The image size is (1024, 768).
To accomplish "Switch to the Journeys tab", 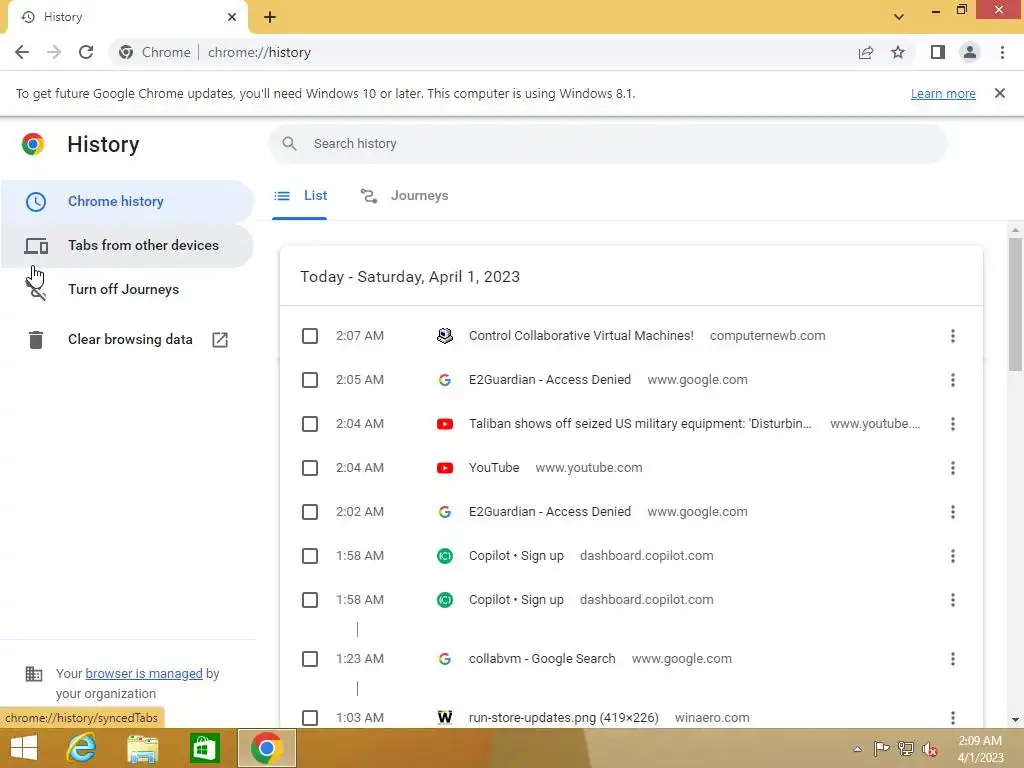I will (x=404, y=196).
